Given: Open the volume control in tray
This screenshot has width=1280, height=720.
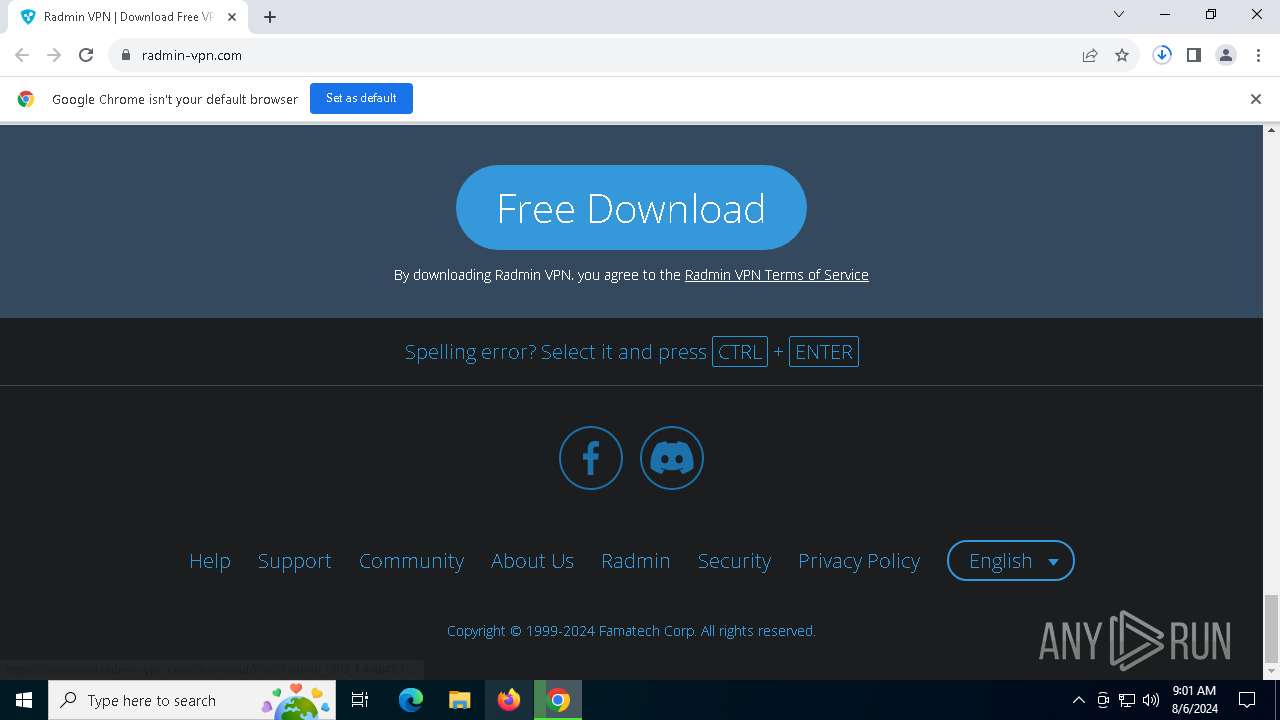Looking at the screenshot, I should [1150, 700].
